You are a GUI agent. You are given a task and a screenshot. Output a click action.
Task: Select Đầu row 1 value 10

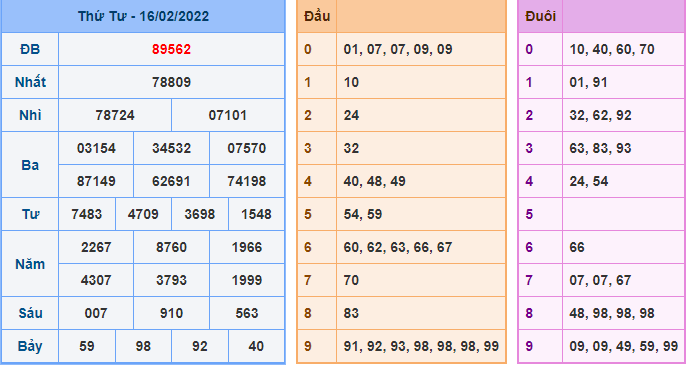click(351, 82)
